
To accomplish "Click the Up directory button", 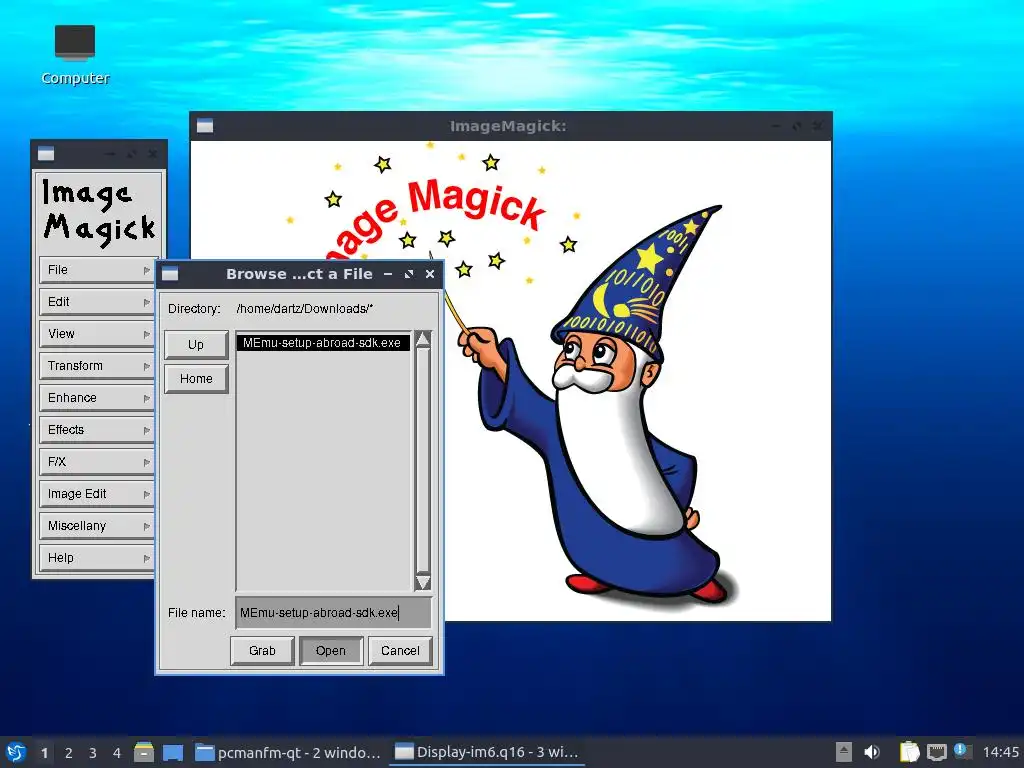I will tap(196, 345).
